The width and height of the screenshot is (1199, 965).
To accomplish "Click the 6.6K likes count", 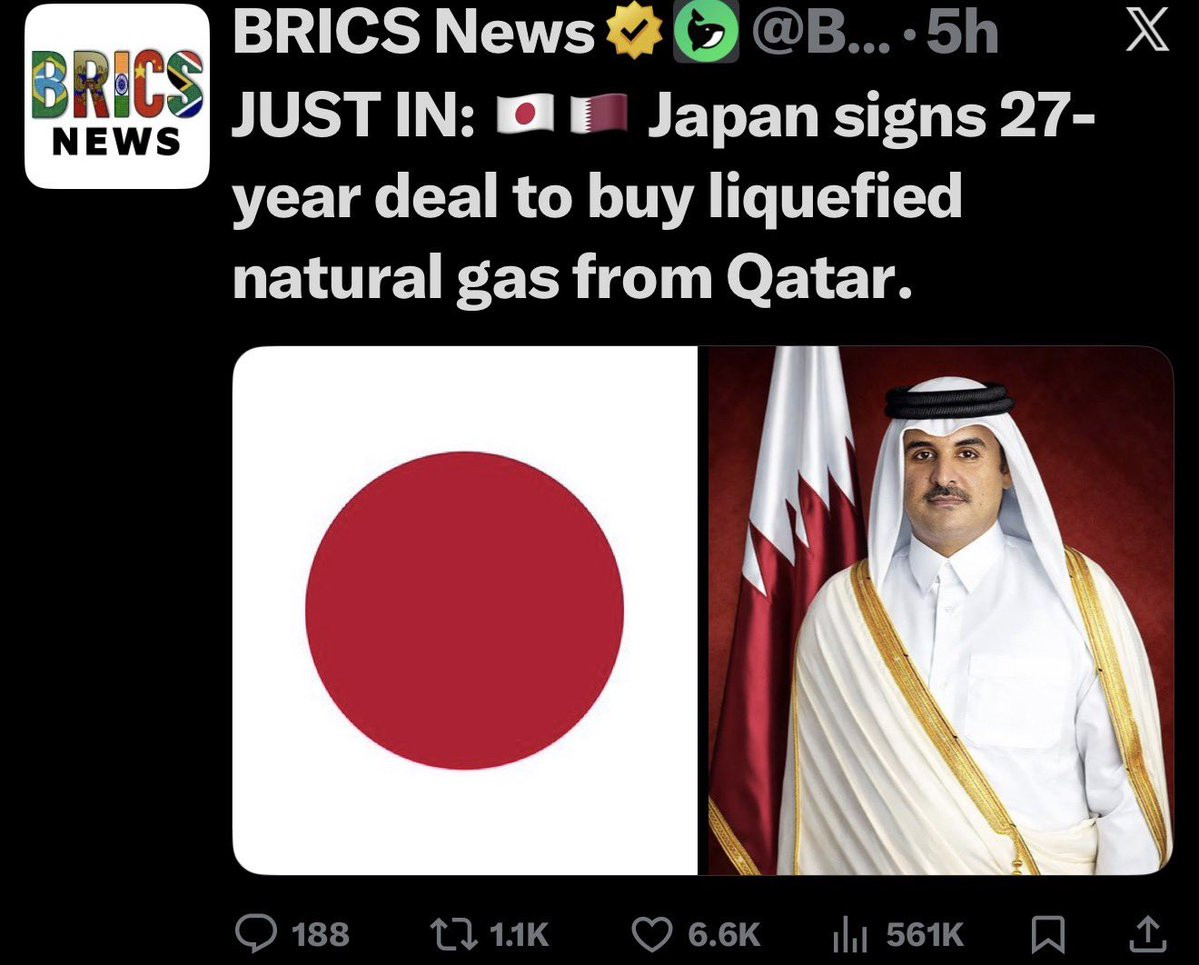I will point(723,934).
